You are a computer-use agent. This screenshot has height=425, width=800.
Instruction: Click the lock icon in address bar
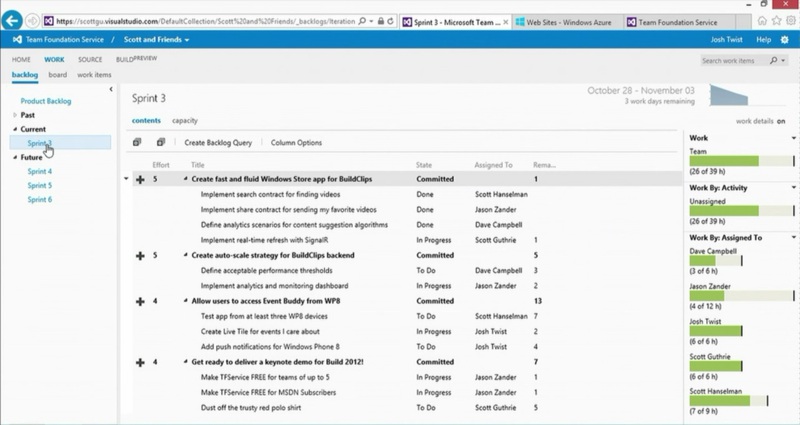(381, 21)
